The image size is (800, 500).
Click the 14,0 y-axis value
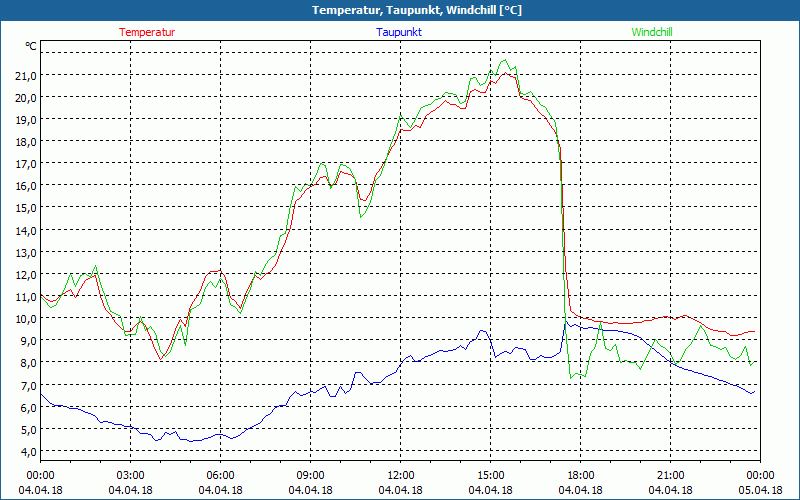(x=27, y=230)
